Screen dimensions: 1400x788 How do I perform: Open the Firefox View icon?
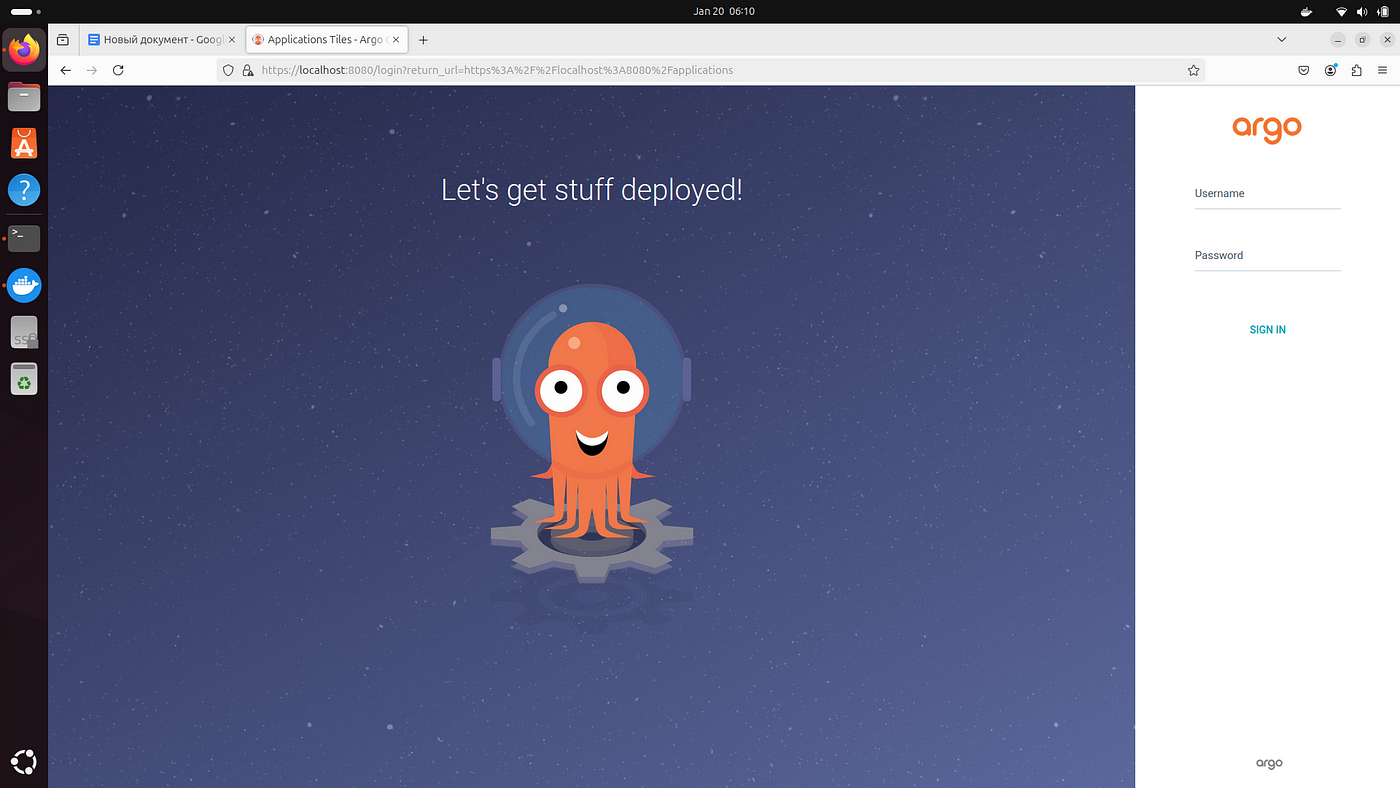[63, 40]
